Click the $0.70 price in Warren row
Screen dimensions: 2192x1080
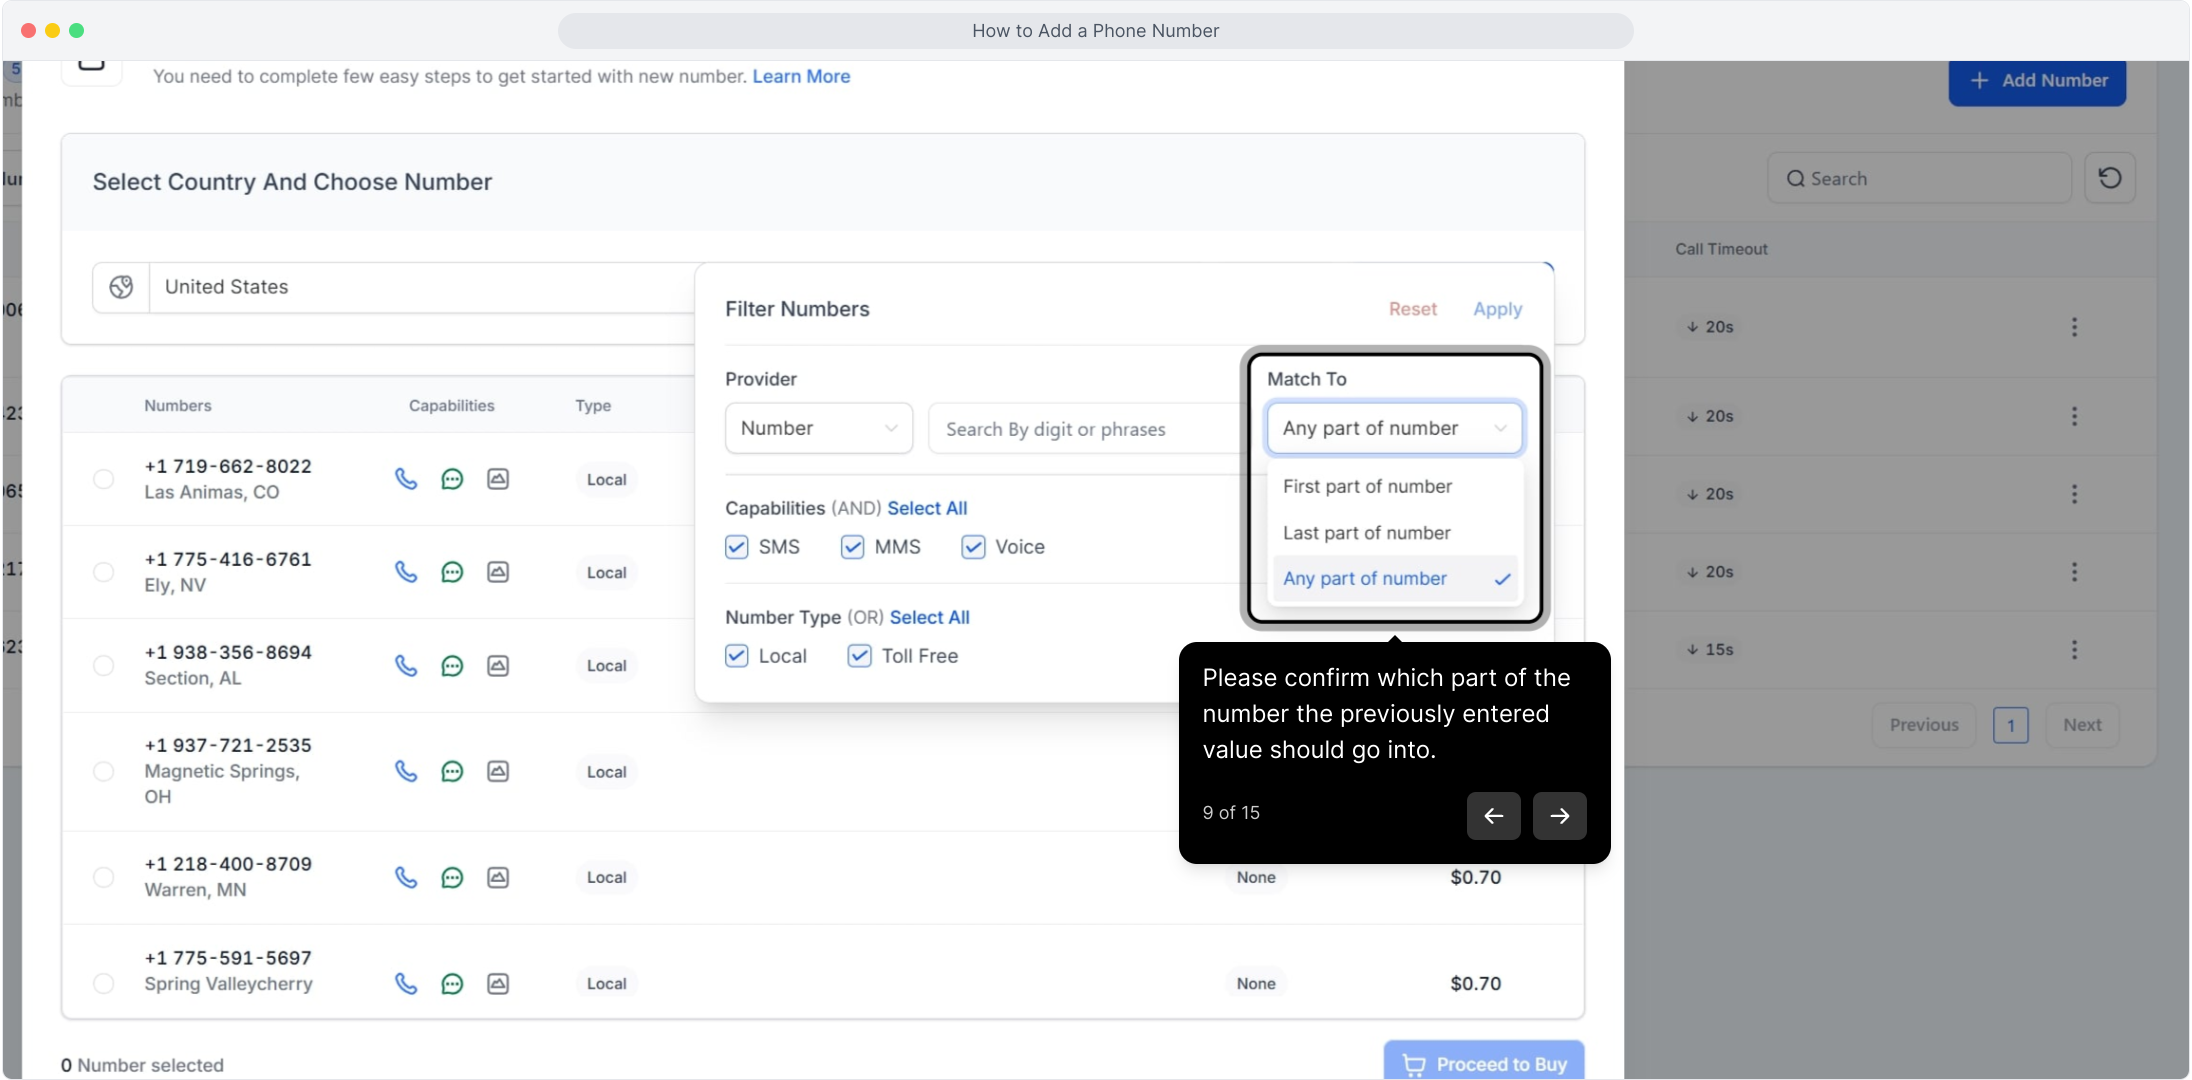coord(1476,877)
